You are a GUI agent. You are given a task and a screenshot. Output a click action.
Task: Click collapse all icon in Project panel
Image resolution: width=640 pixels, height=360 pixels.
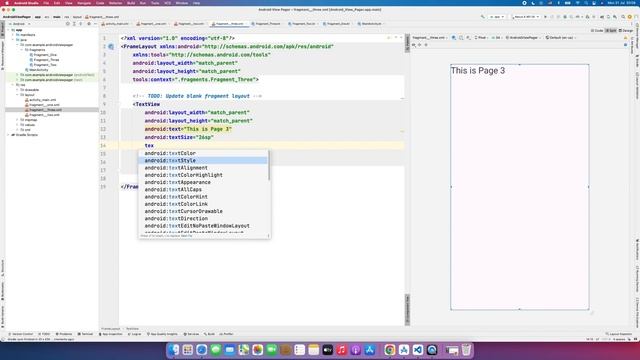[80, 24]
